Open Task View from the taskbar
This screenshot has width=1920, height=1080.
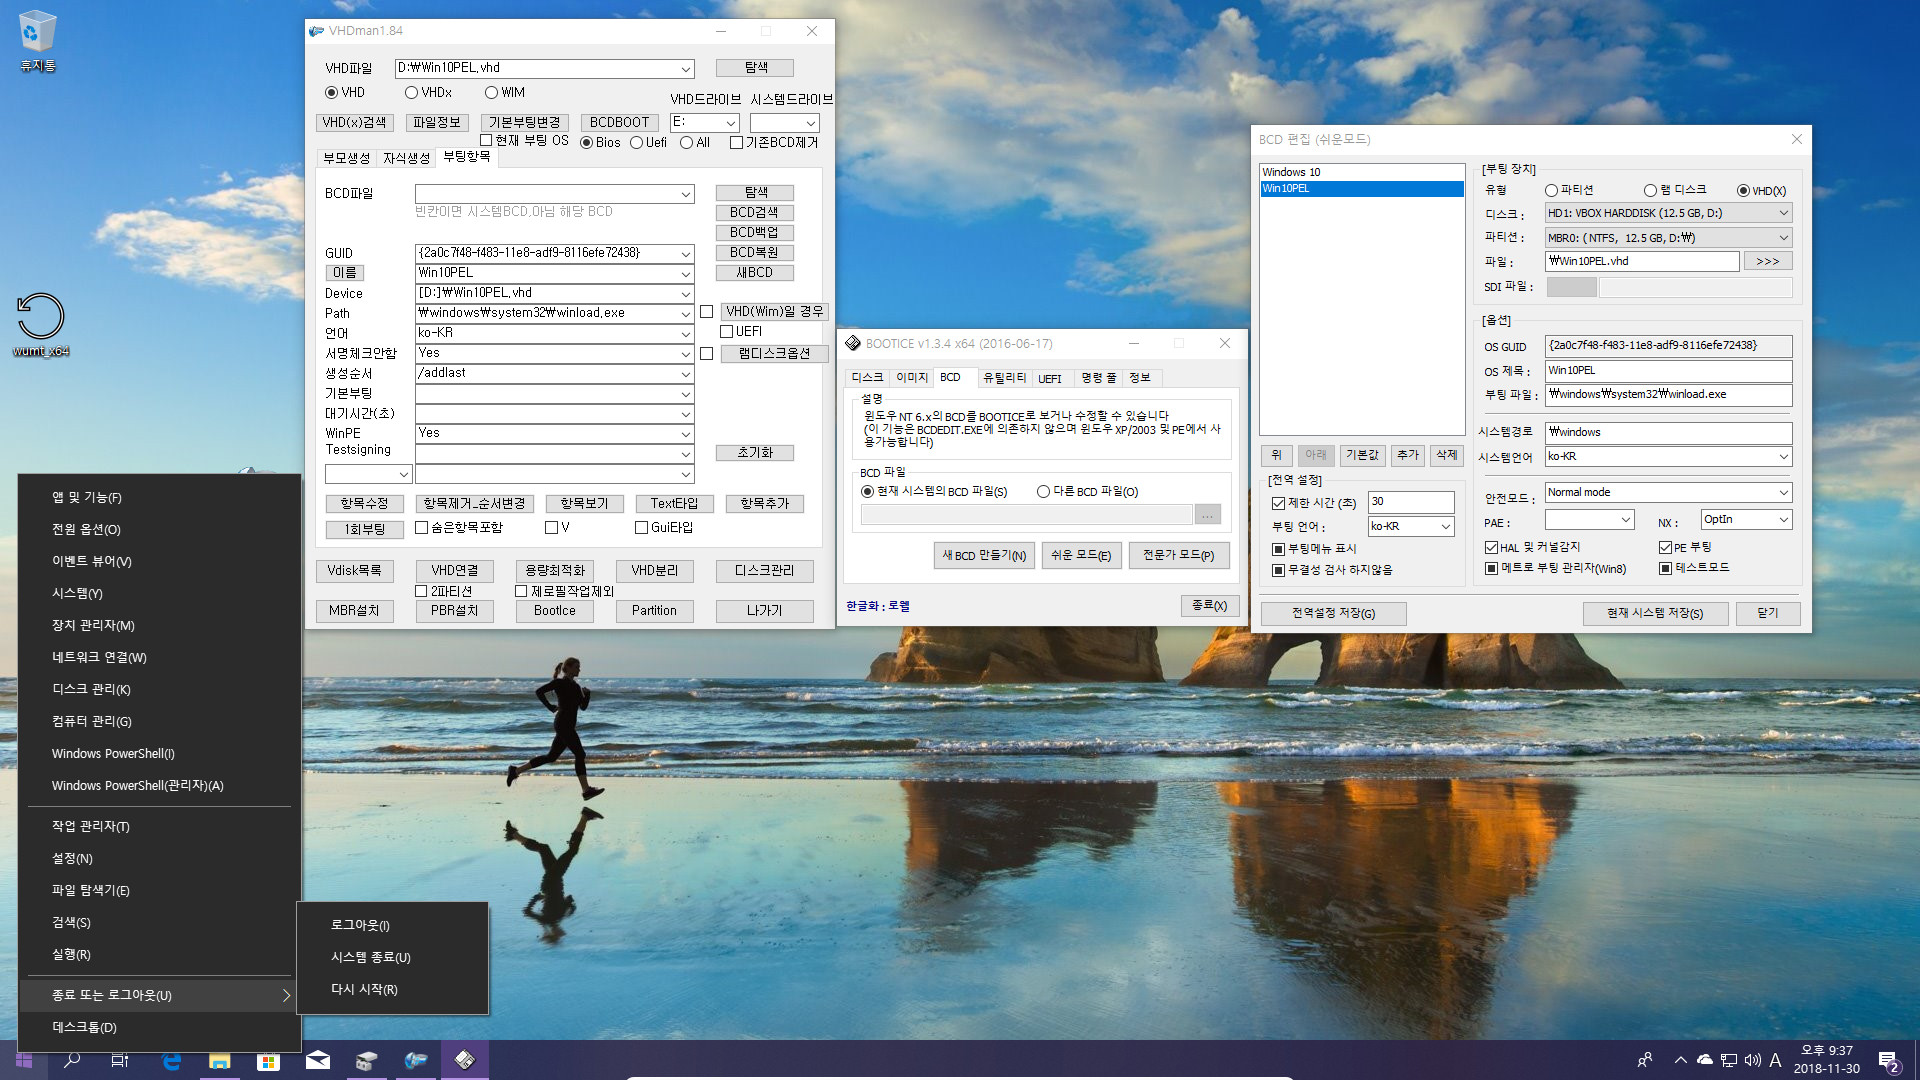point(120,1060)
